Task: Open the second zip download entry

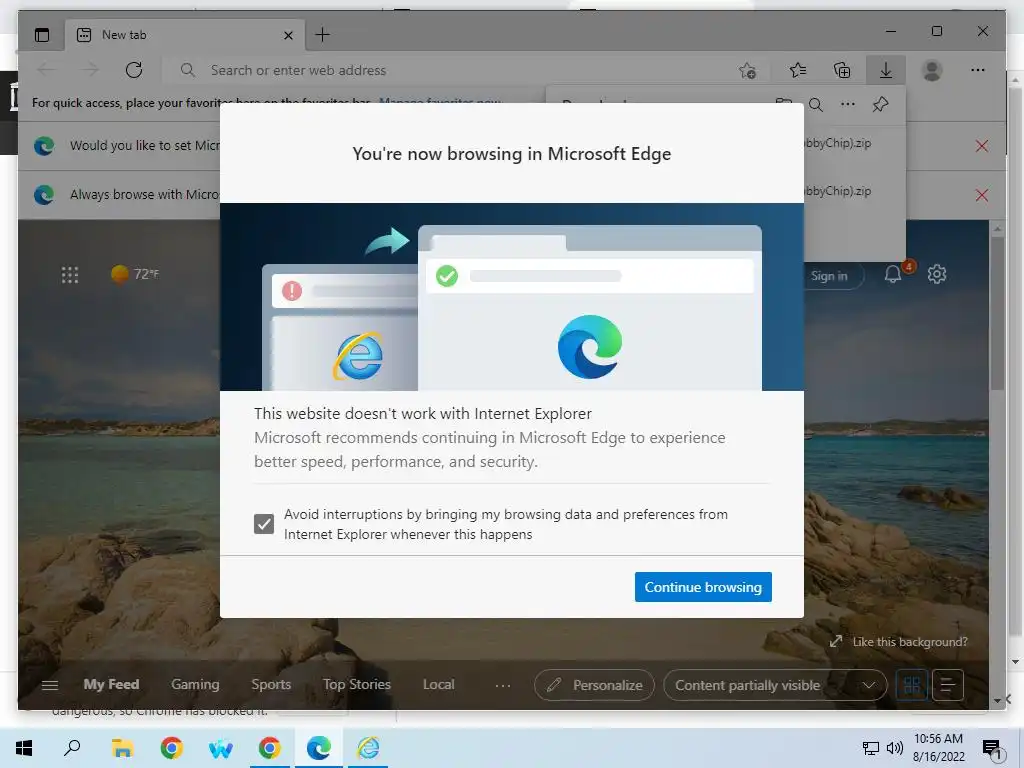Action: (x=839, y=191)
